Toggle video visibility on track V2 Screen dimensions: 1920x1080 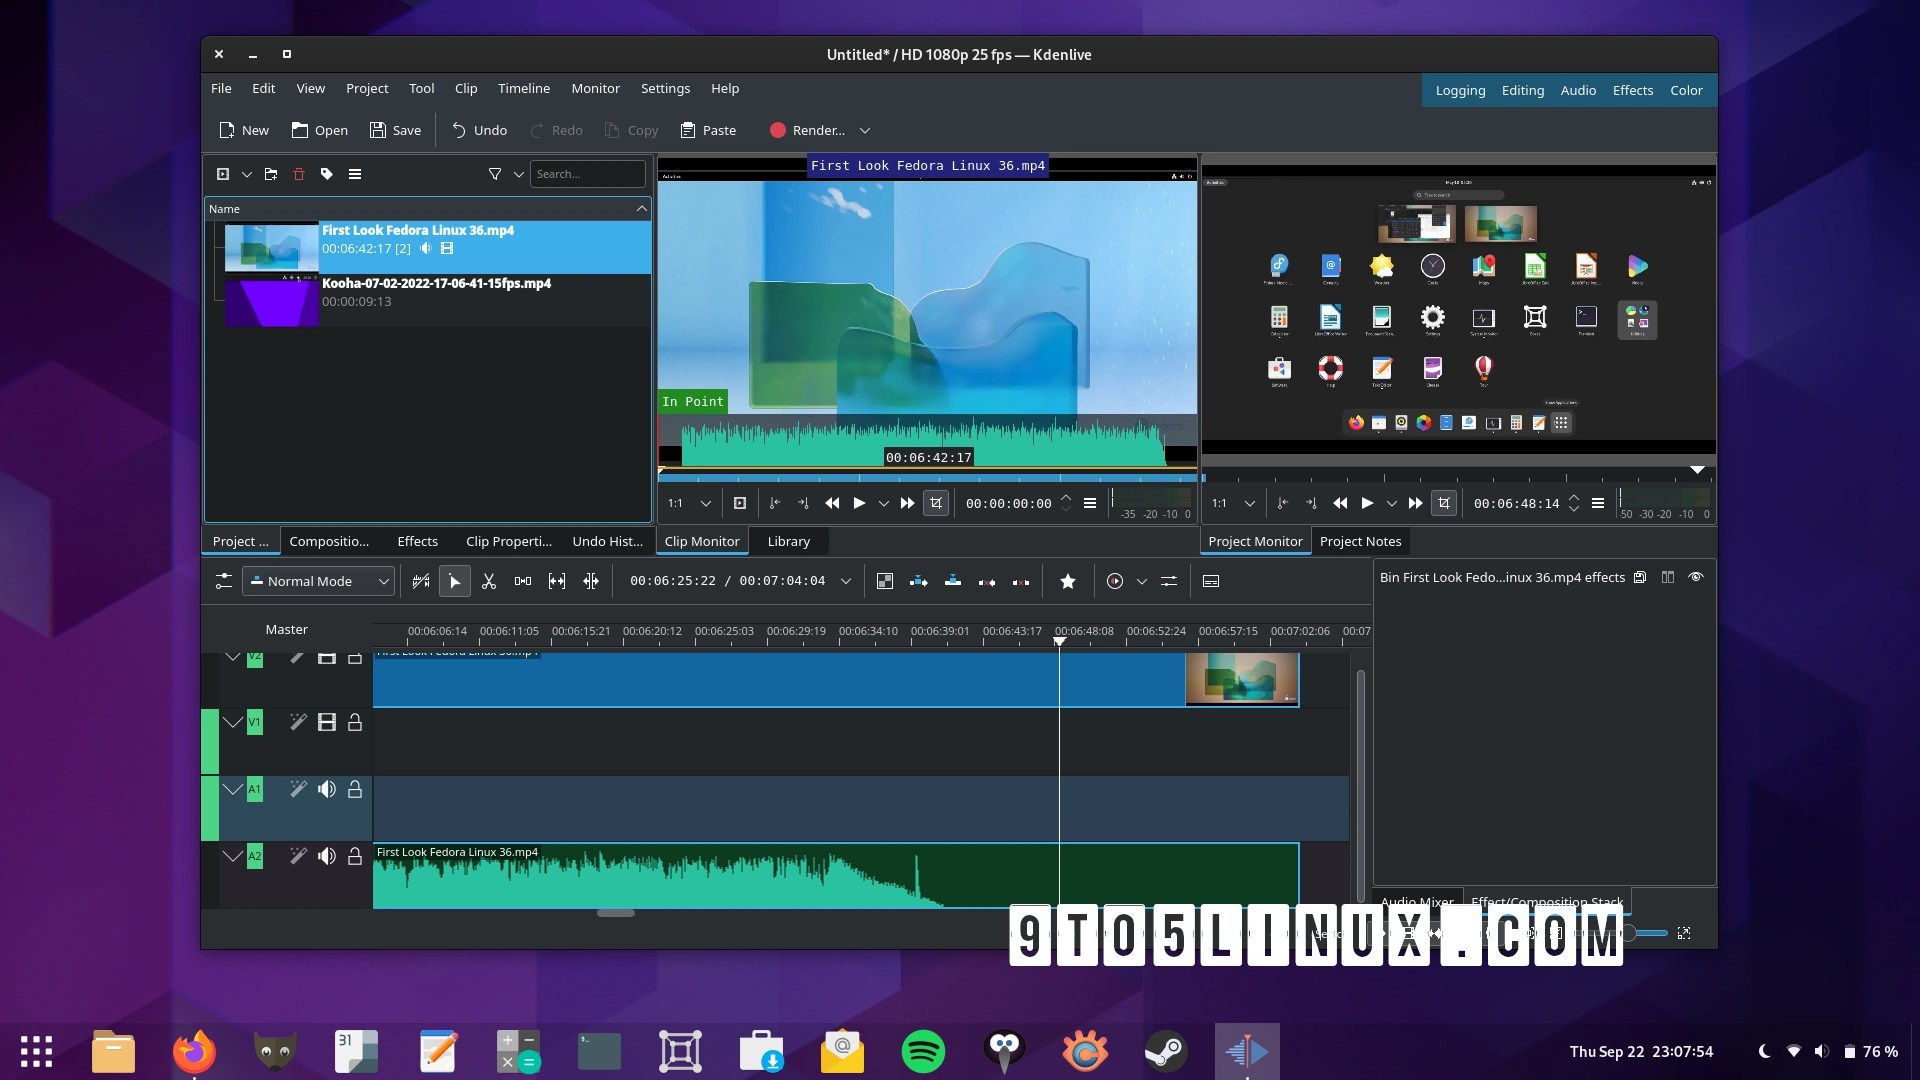pyautogui.click(x=327, y=657)
